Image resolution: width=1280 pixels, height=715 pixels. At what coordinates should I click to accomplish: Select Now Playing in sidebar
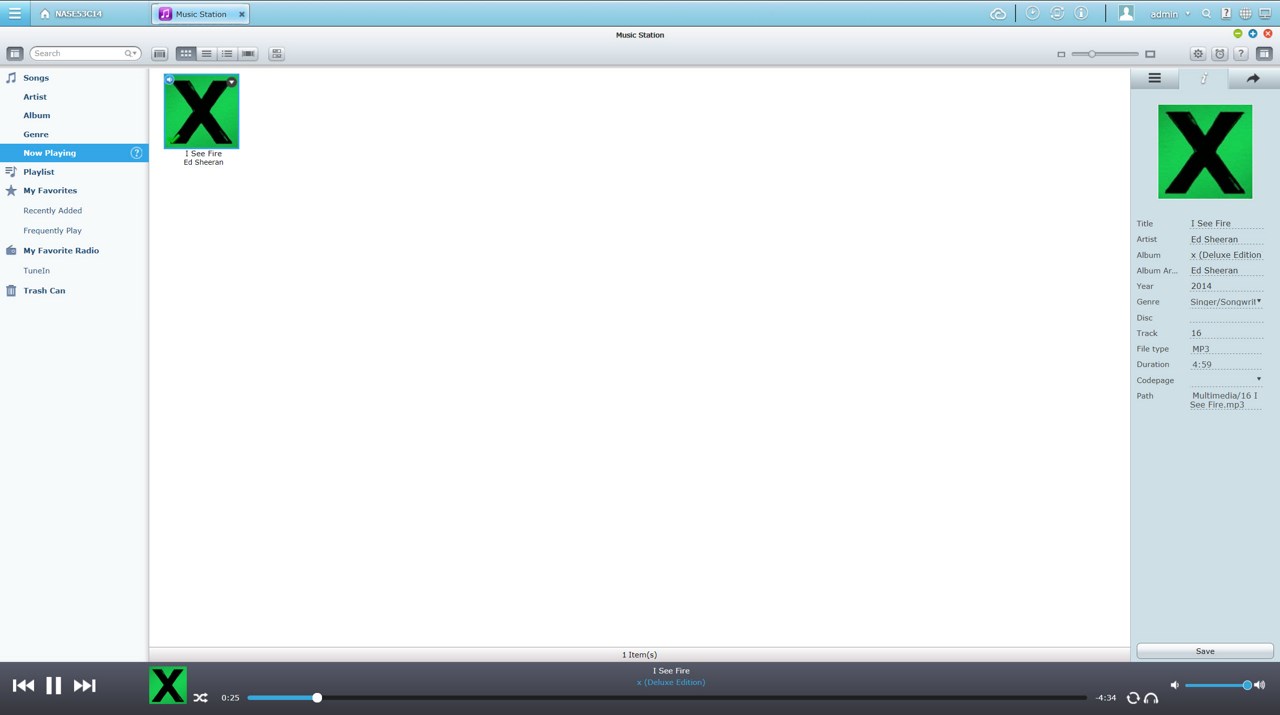pos(74,153)
